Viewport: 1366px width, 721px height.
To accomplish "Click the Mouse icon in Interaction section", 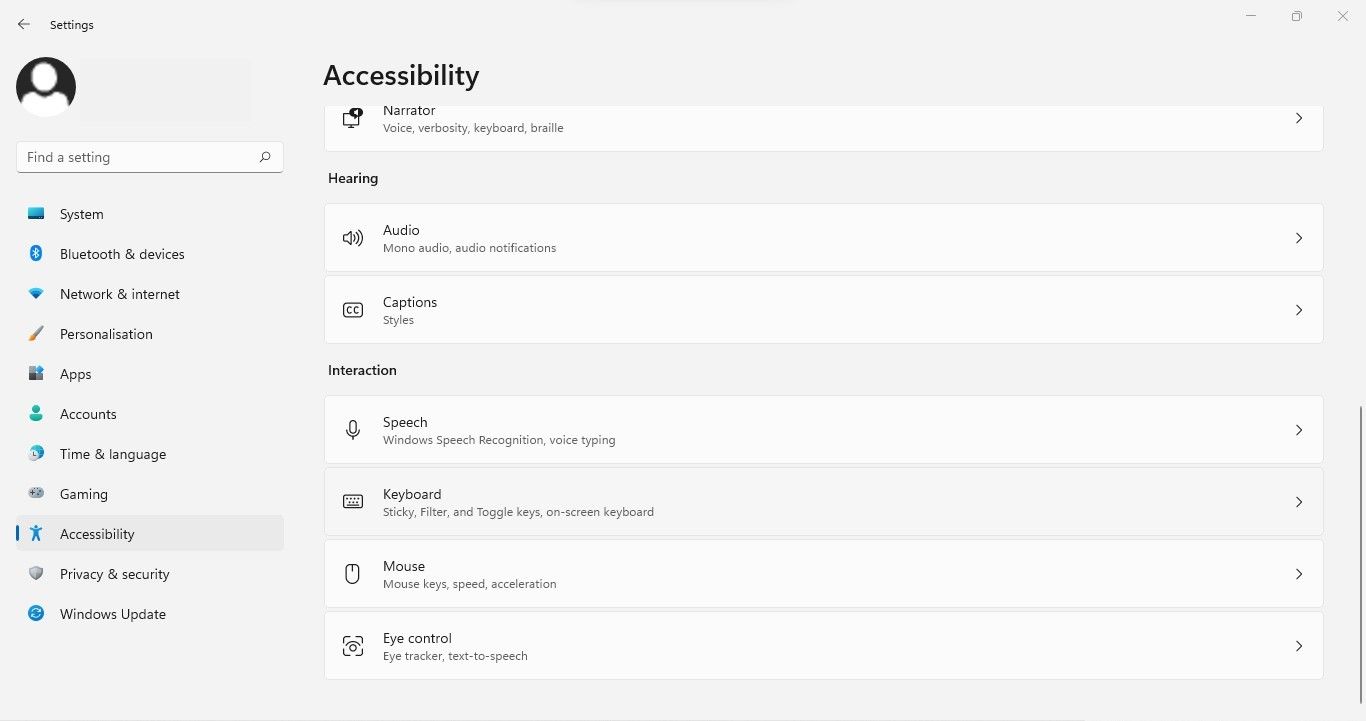I will click(x=352, y=574).
